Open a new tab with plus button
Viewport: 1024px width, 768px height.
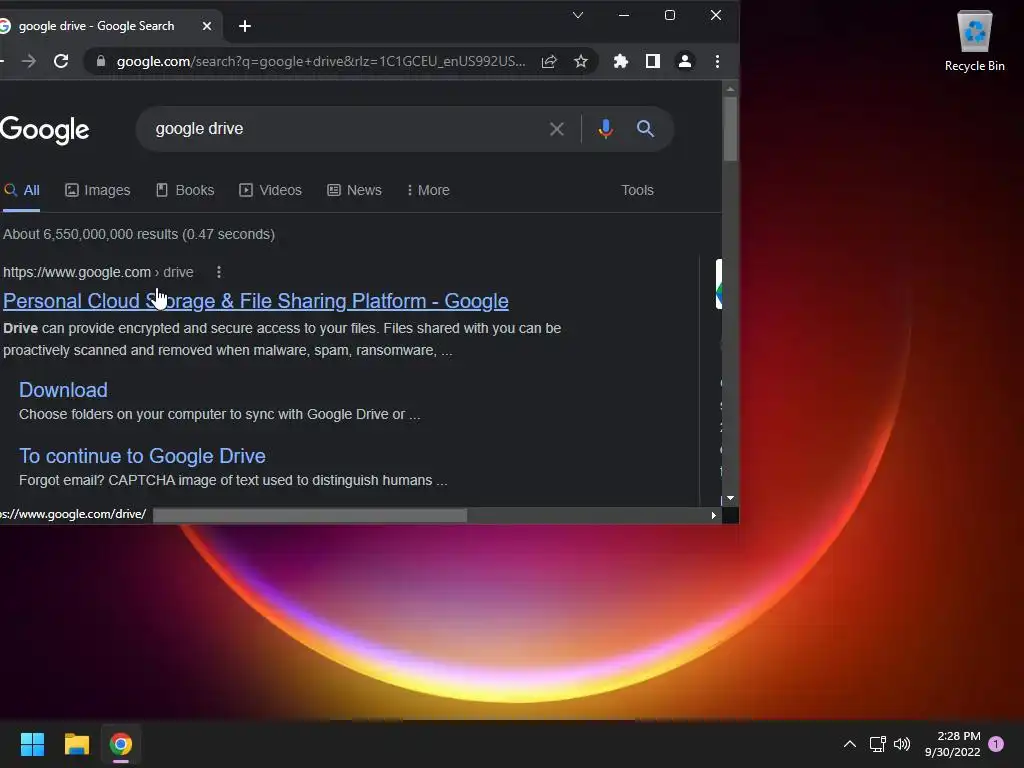(245, 26)
